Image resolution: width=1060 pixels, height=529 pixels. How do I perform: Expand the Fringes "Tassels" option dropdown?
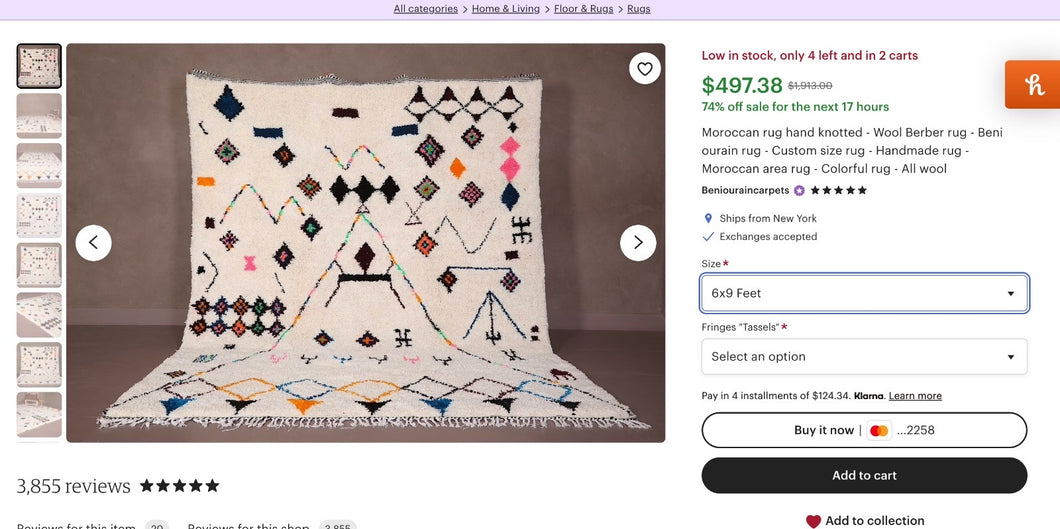[864, 357]
